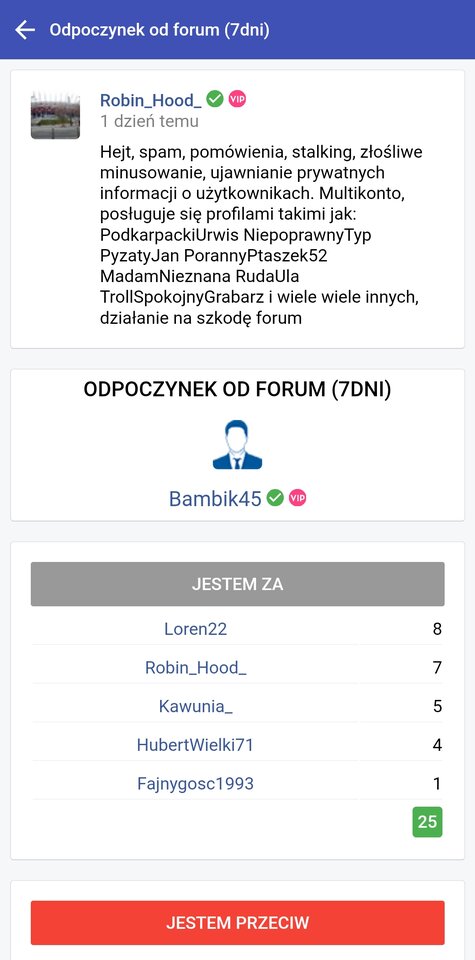Image resolution: width=475 pixels, height=960 pixels.
Task: Open Fajnygosc1993 voter profile
Action: (x=195, y=783)
